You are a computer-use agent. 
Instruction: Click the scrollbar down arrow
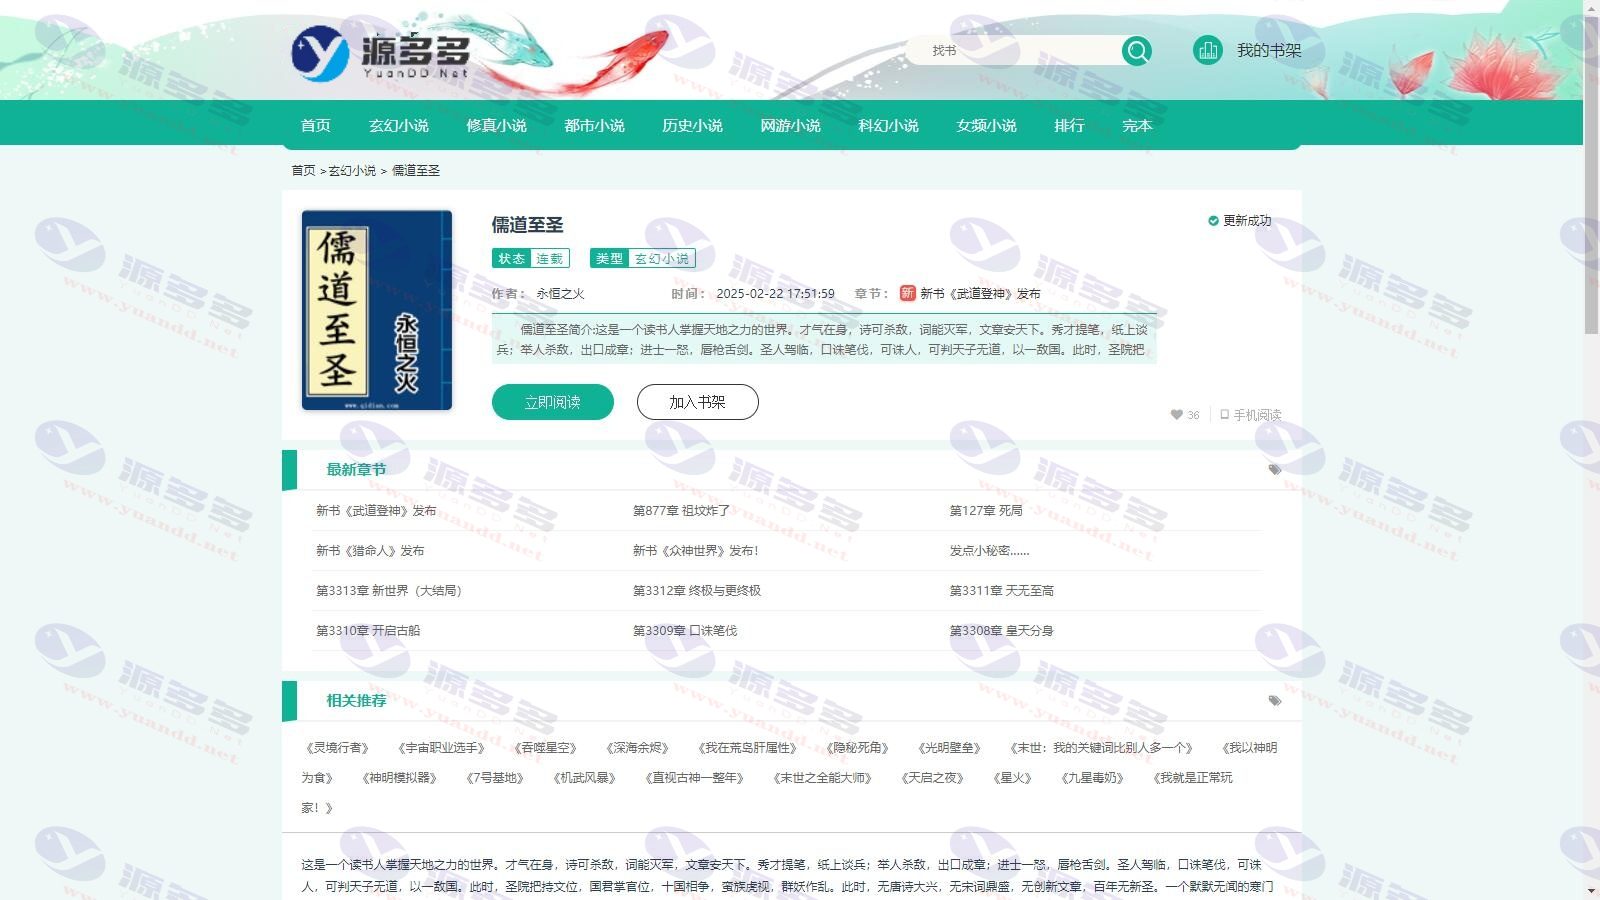(1592, 891)
